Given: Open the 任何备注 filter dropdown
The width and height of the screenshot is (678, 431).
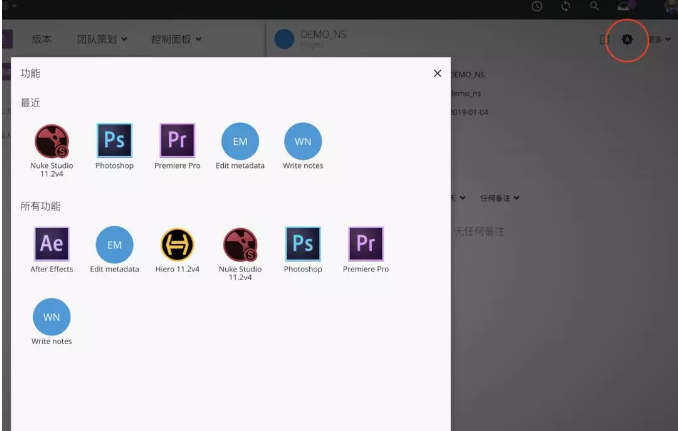Looking at the screenshot, I should (x=499, y=198).
